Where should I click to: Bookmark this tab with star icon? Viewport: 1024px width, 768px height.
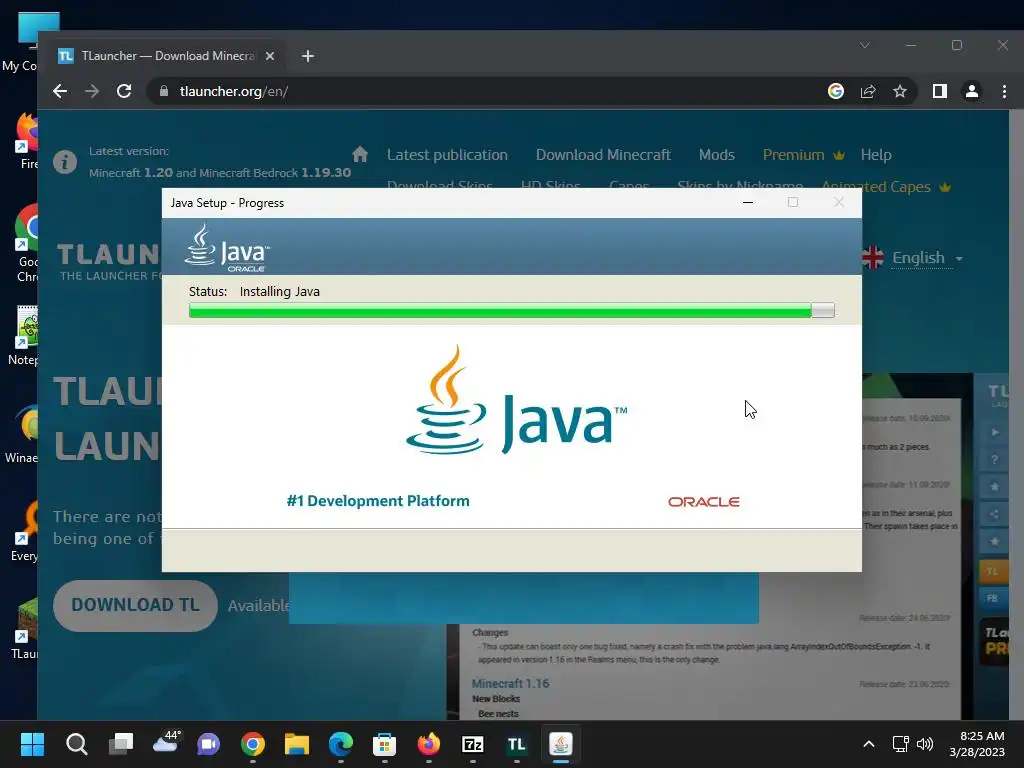(x=900, y=91)
